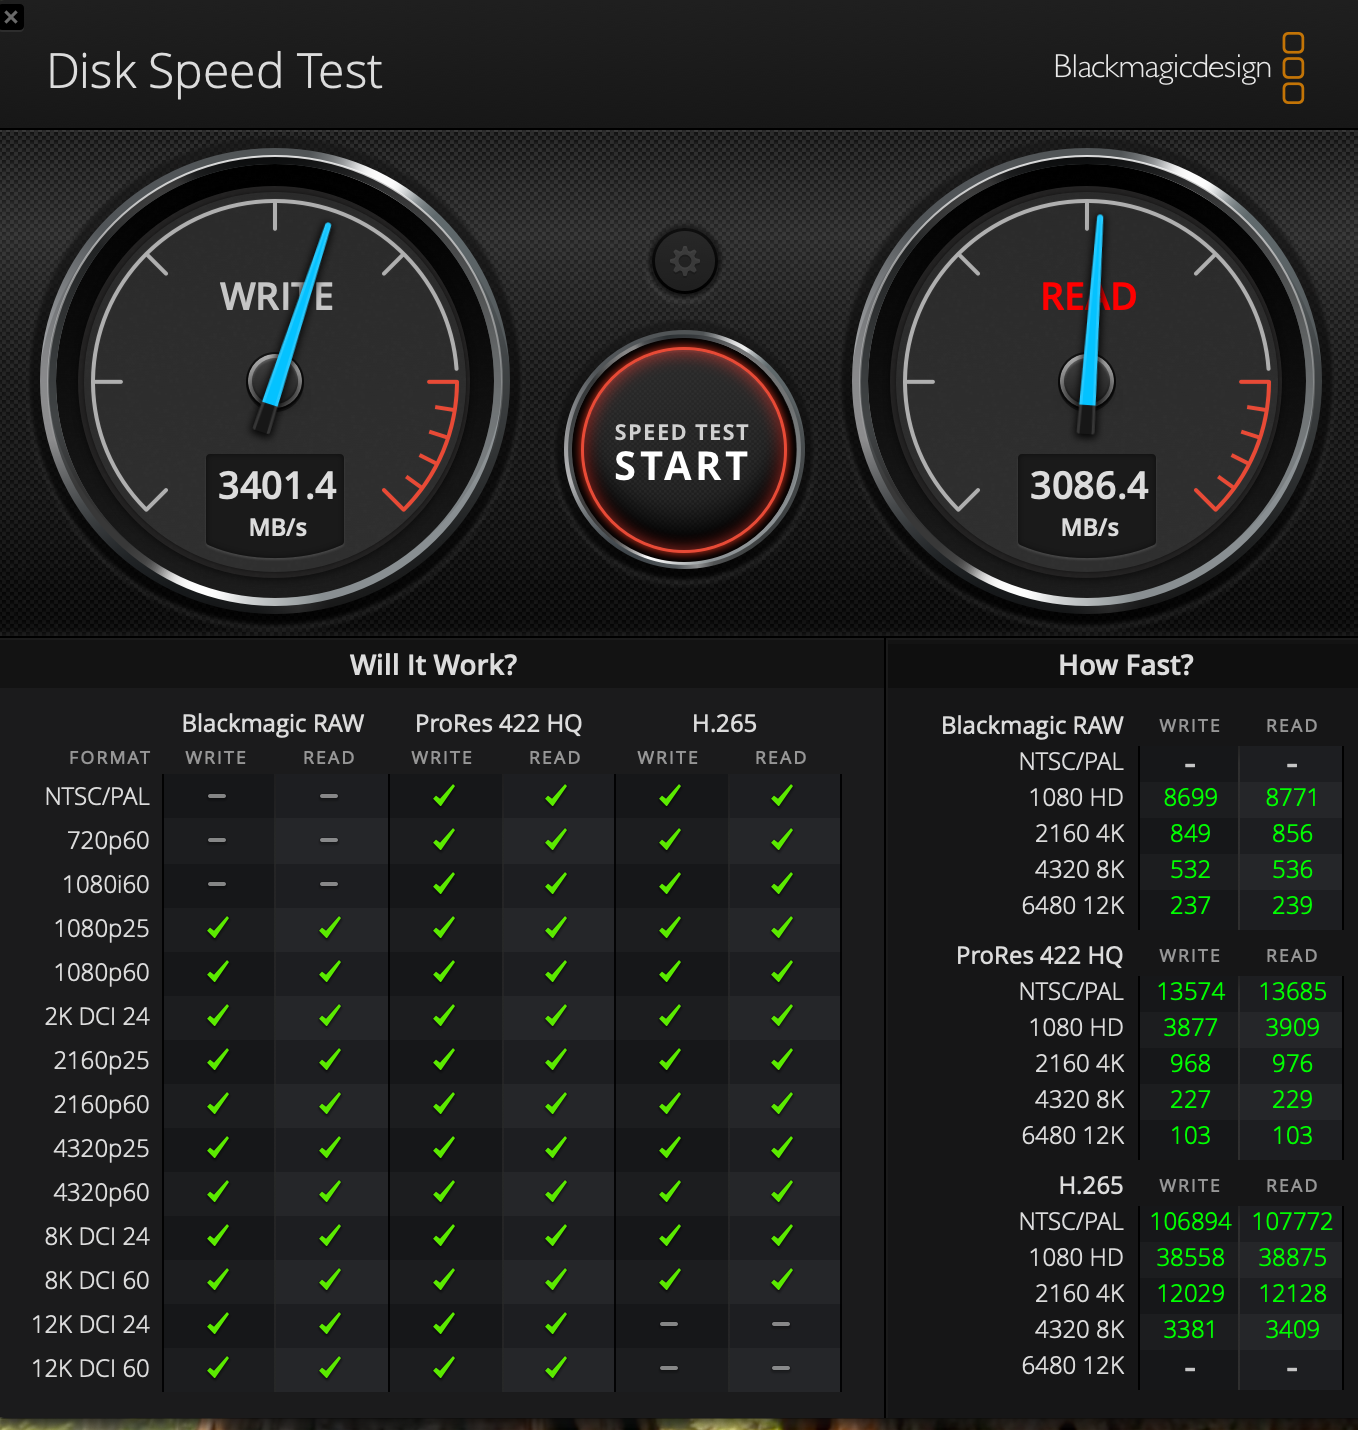The height and width of the screenshot is (1430, 1358).
Task: Click H.265 read checkmark for 8K DCI 60
Action: 781,1280
